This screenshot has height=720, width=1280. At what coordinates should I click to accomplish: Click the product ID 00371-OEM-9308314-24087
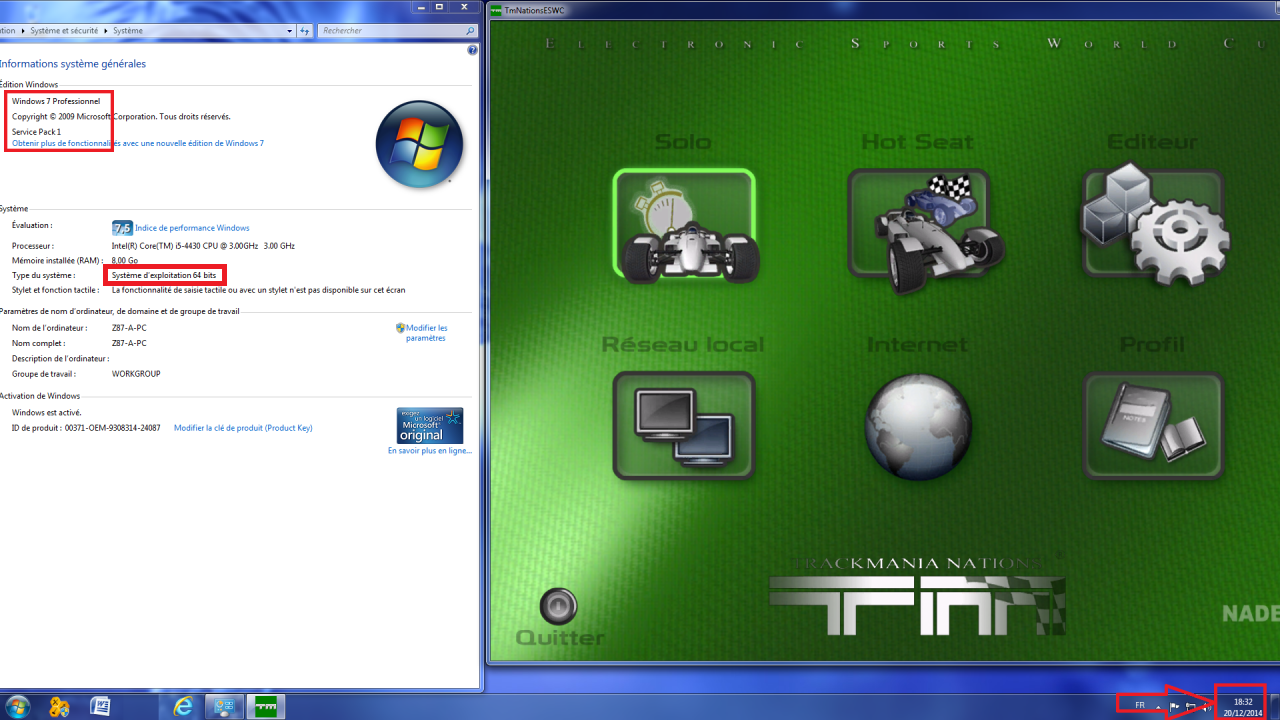(x=112, y=428)
